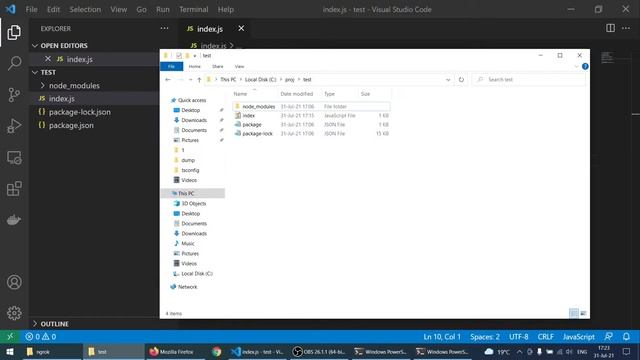Image resolution: width=640 pixels, height=360 pixels.
Task: Show errors and warnings count in status bar
Action: click(41, 337)
